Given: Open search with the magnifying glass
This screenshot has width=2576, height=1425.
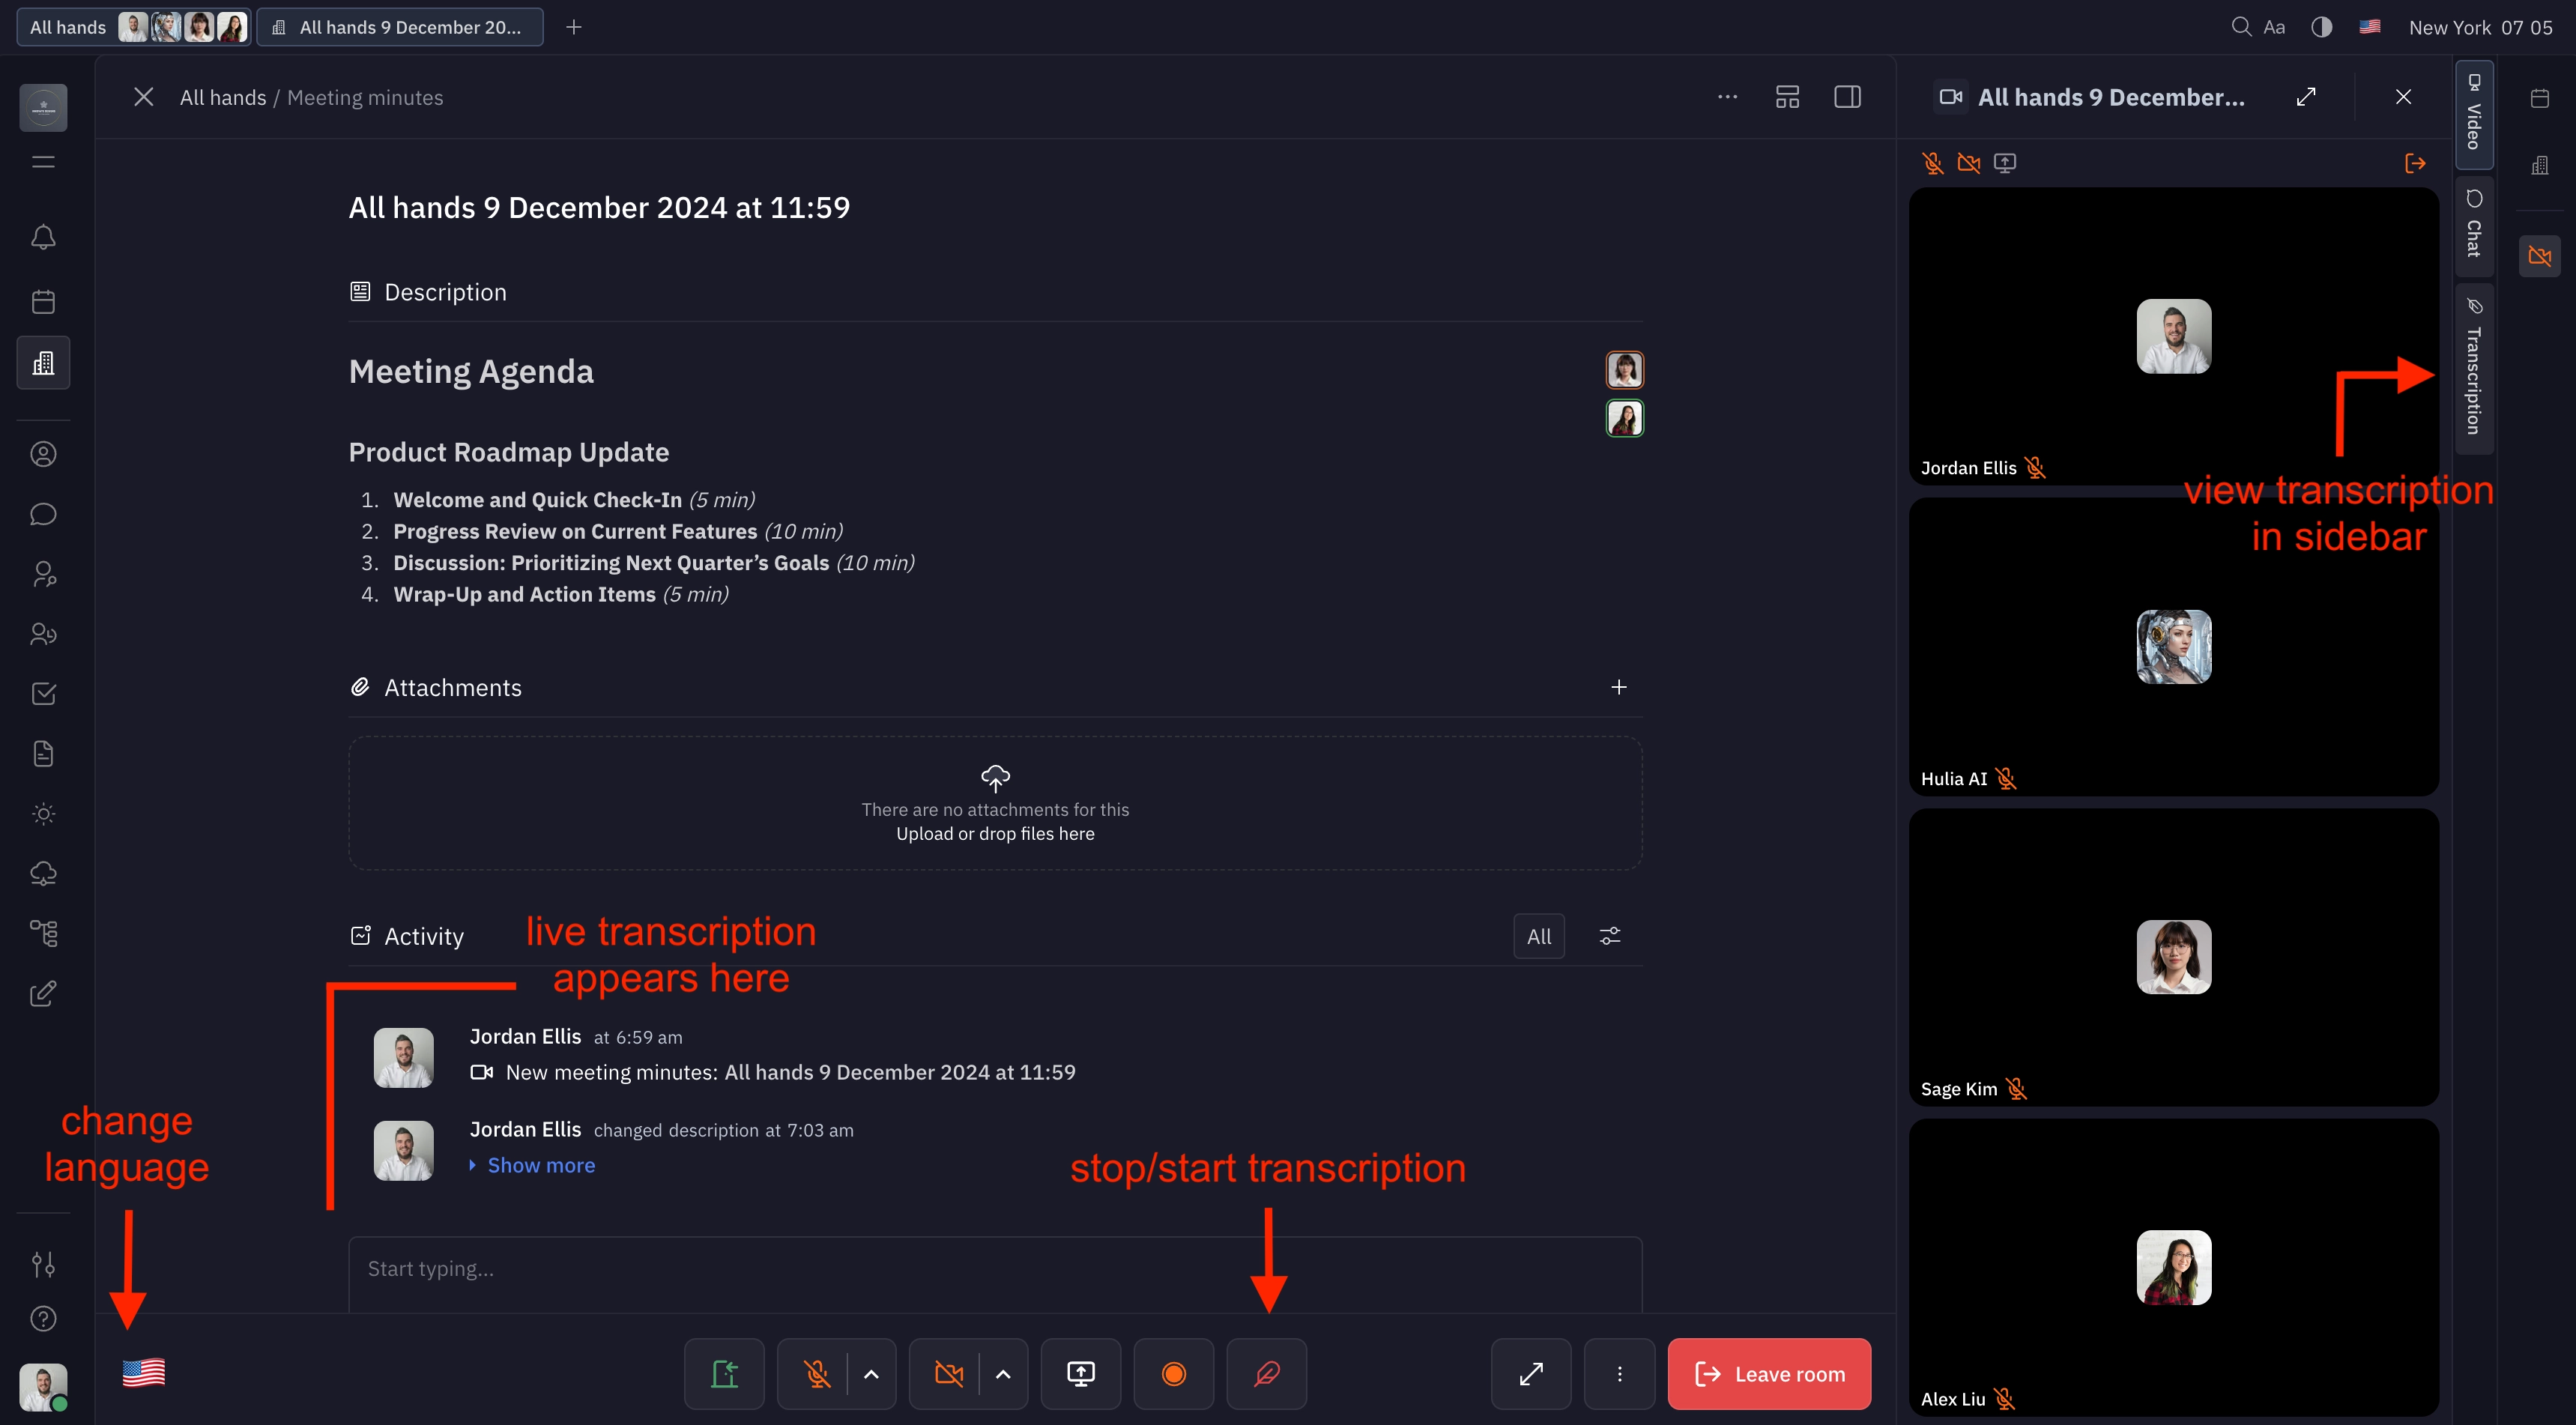Looking at the screenshot, I should tap(2240, 27).
